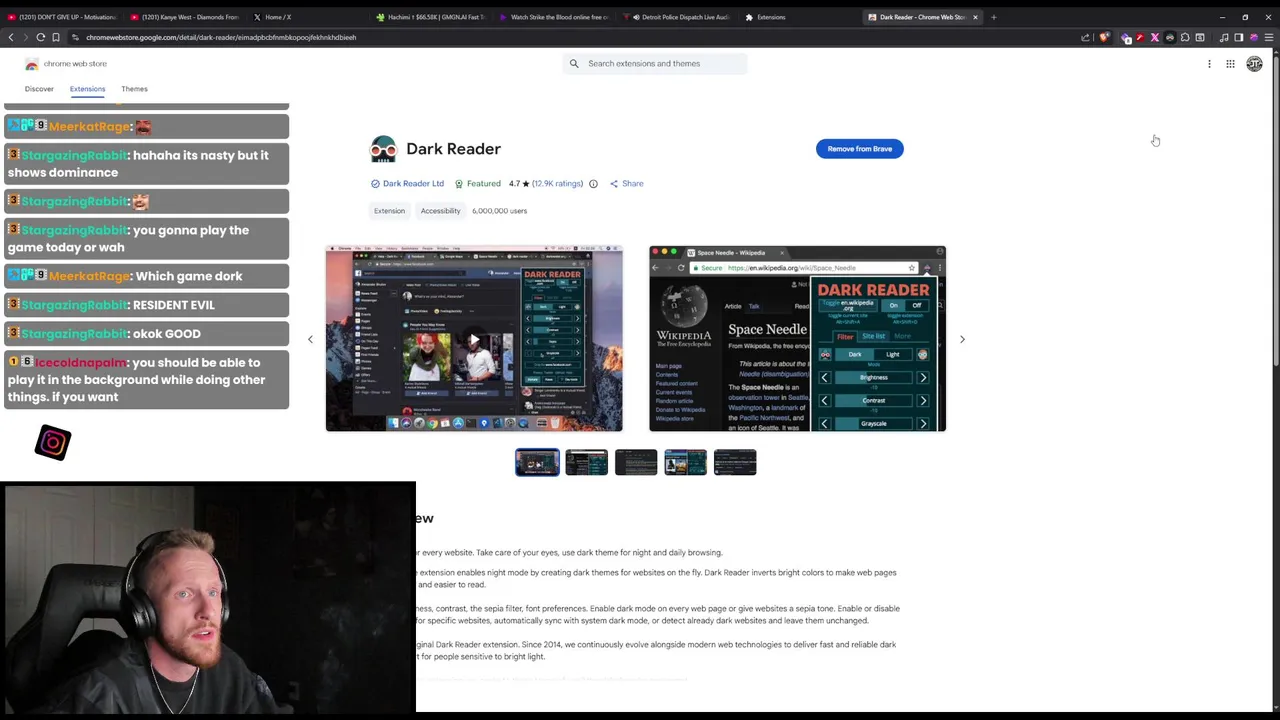Click the Dark Reader extension logo

383,149
